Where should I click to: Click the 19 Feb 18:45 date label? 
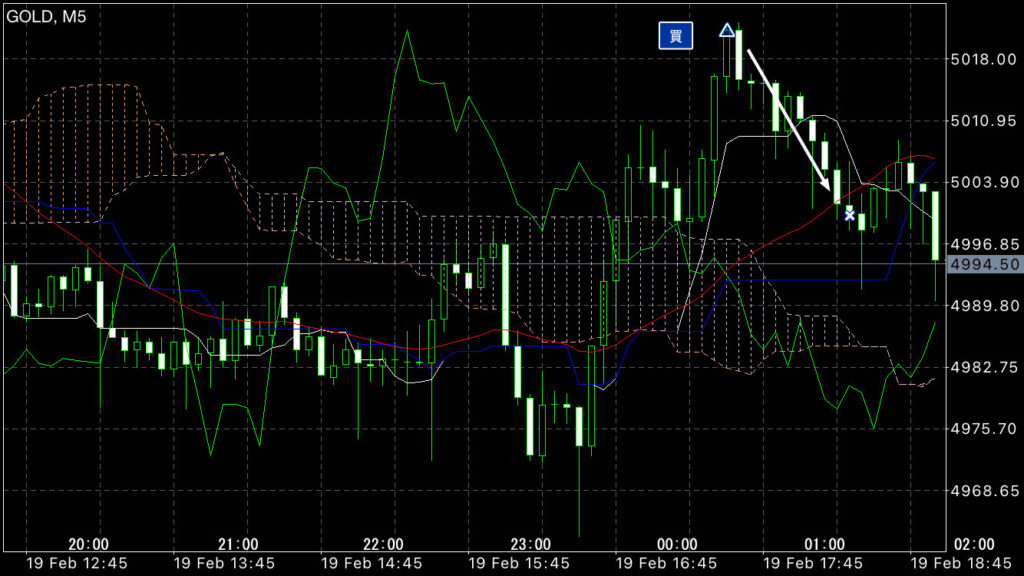coord(961,563)
